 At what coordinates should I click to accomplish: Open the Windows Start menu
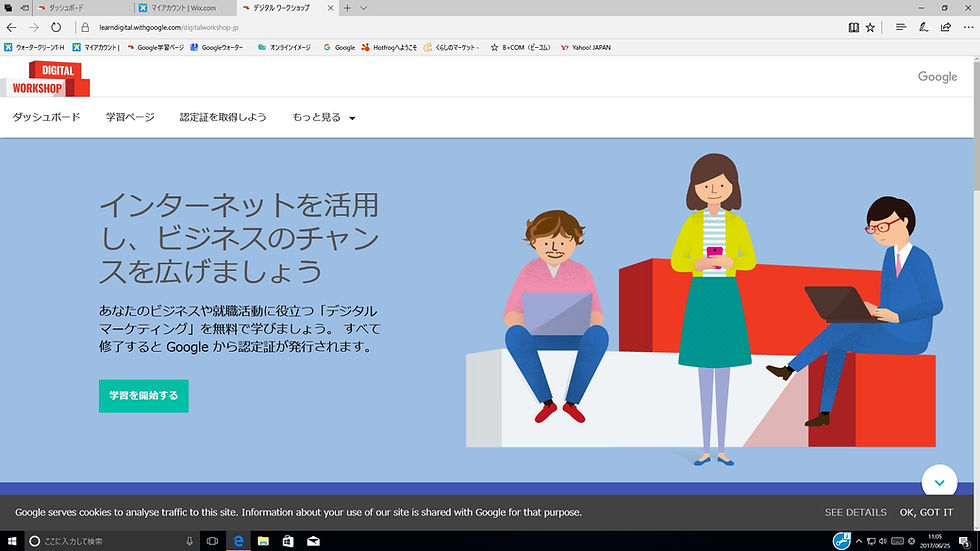12,541
